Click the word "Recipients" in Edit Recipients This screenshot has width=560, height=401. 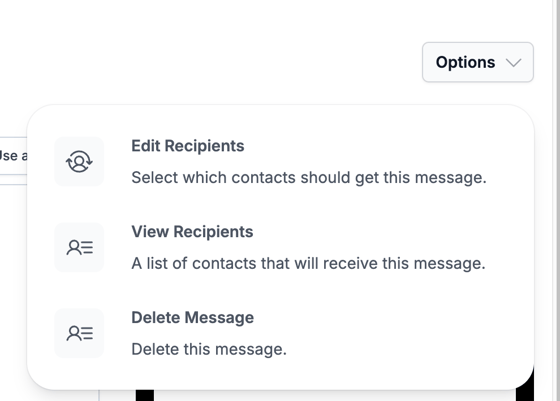coord(204,146)
